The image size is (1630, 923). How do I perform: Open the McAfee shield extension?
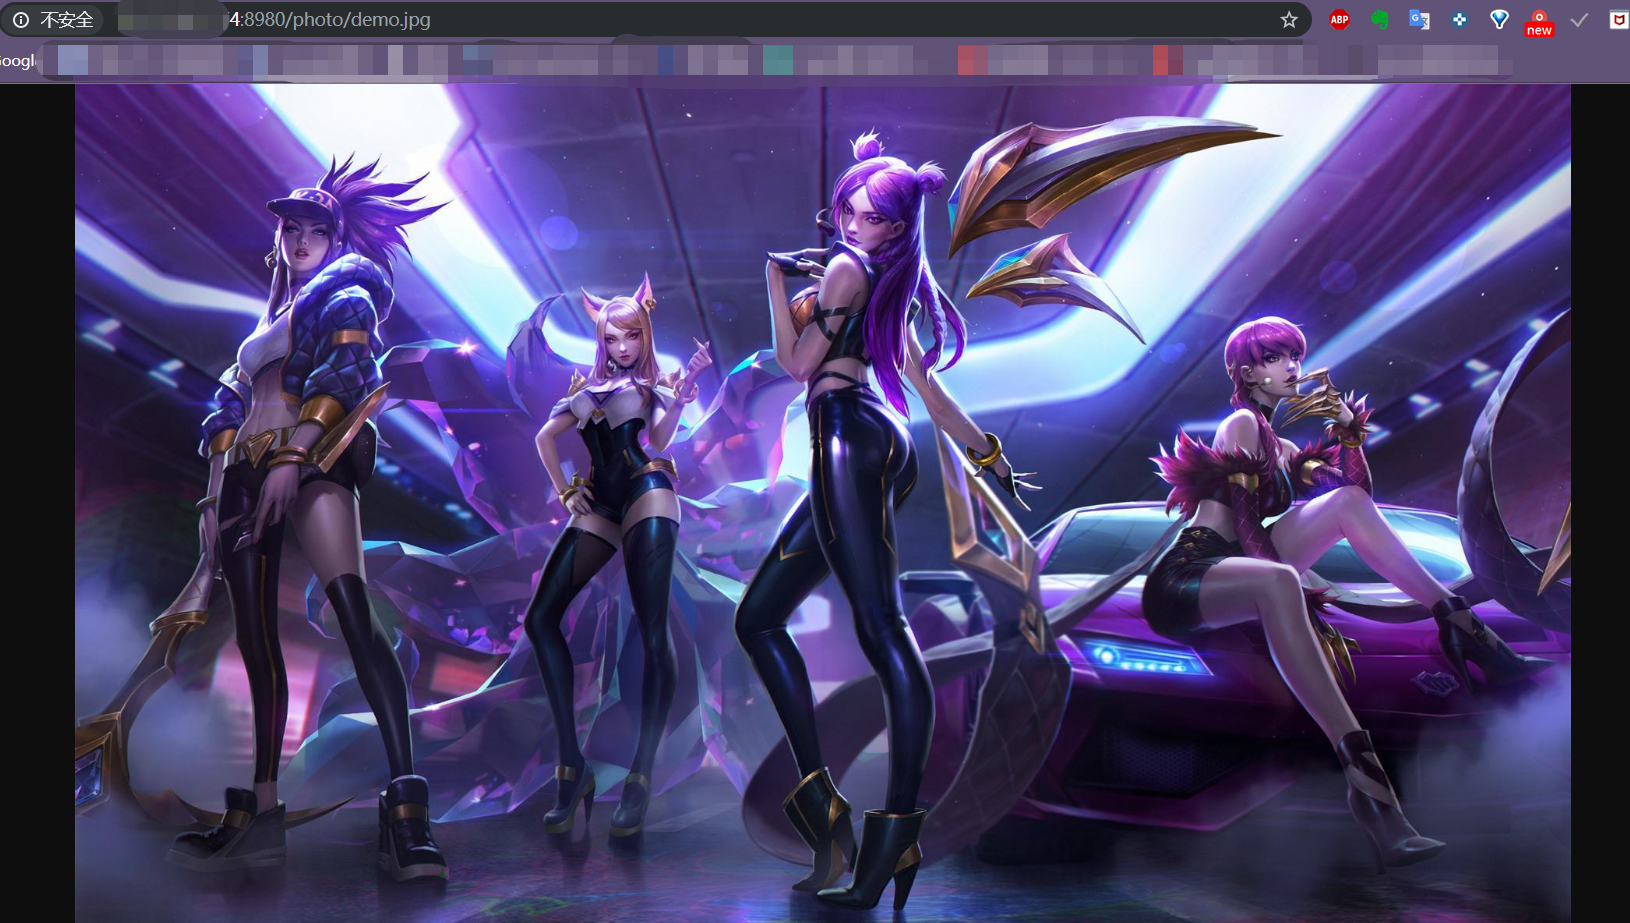tap(1619, 20)
